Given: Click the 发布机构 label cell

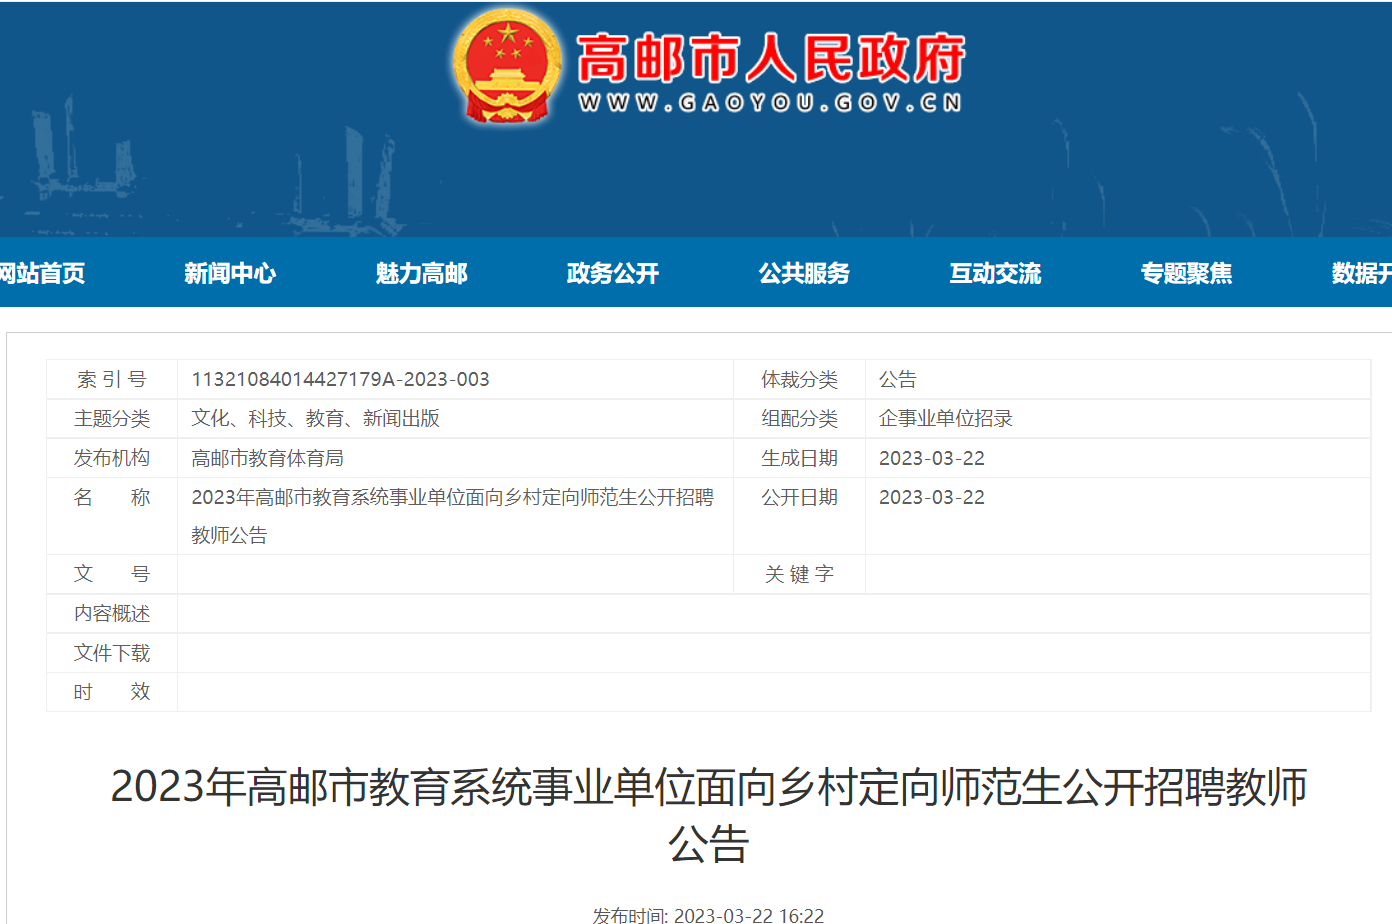Looking at the screenshot, I should (x=112, y=458).
